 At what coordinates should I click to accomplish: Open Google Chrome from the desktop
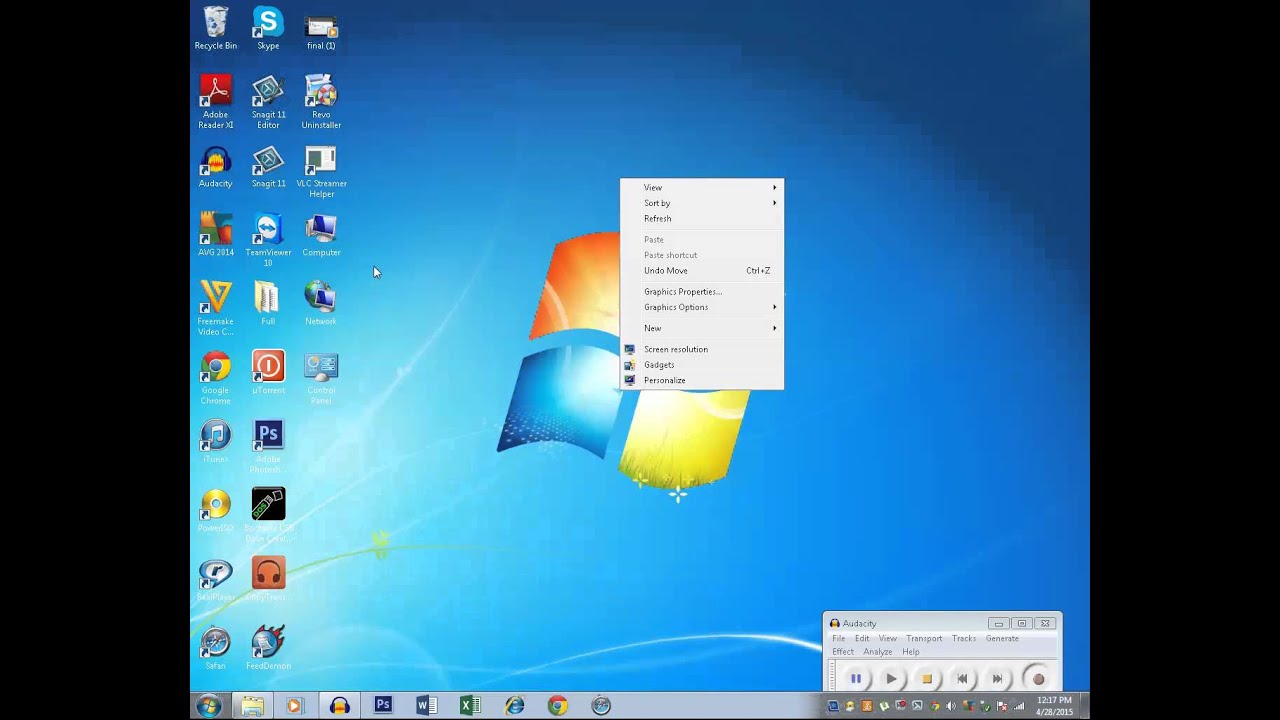[215, 367]
